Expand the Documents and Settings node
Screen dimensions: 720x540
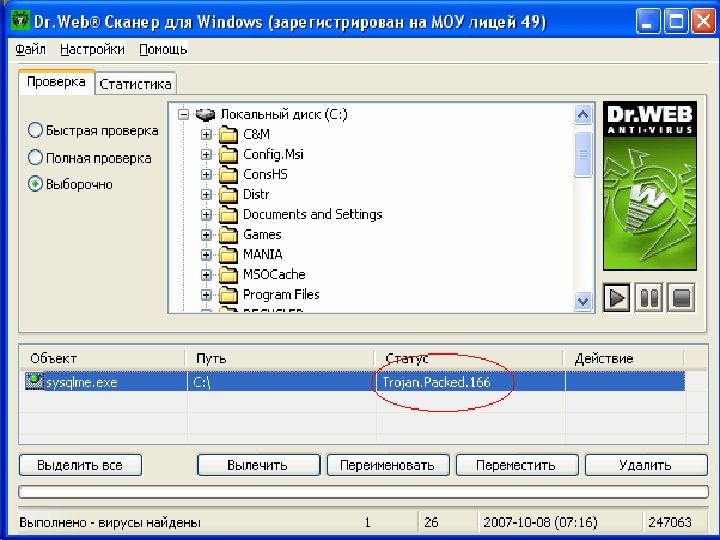[206, 214]
